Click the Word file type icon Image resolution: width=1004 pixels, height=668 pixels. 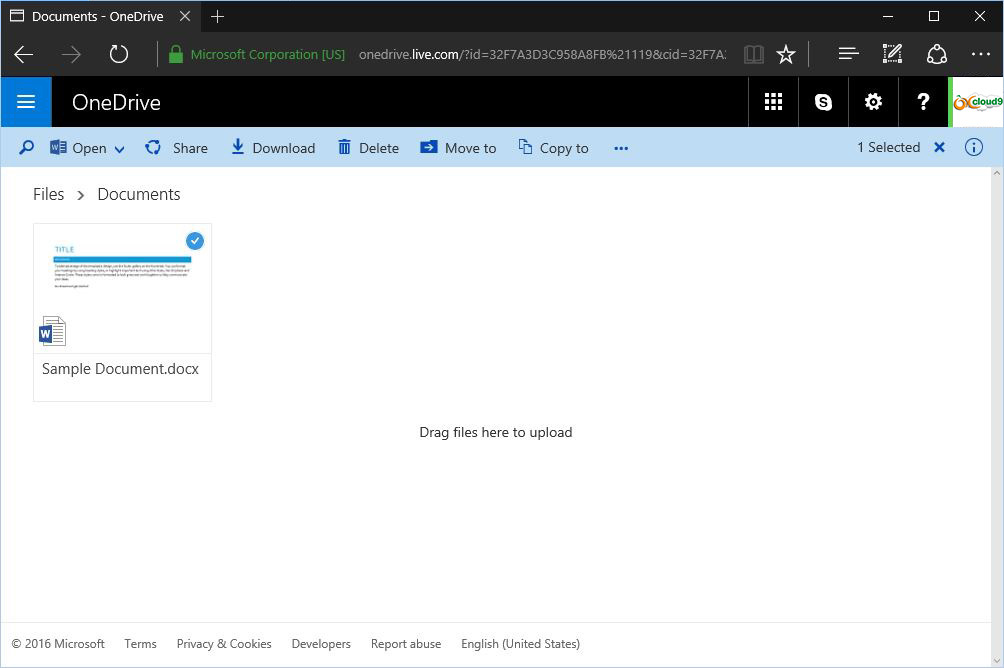pos(53,331)
